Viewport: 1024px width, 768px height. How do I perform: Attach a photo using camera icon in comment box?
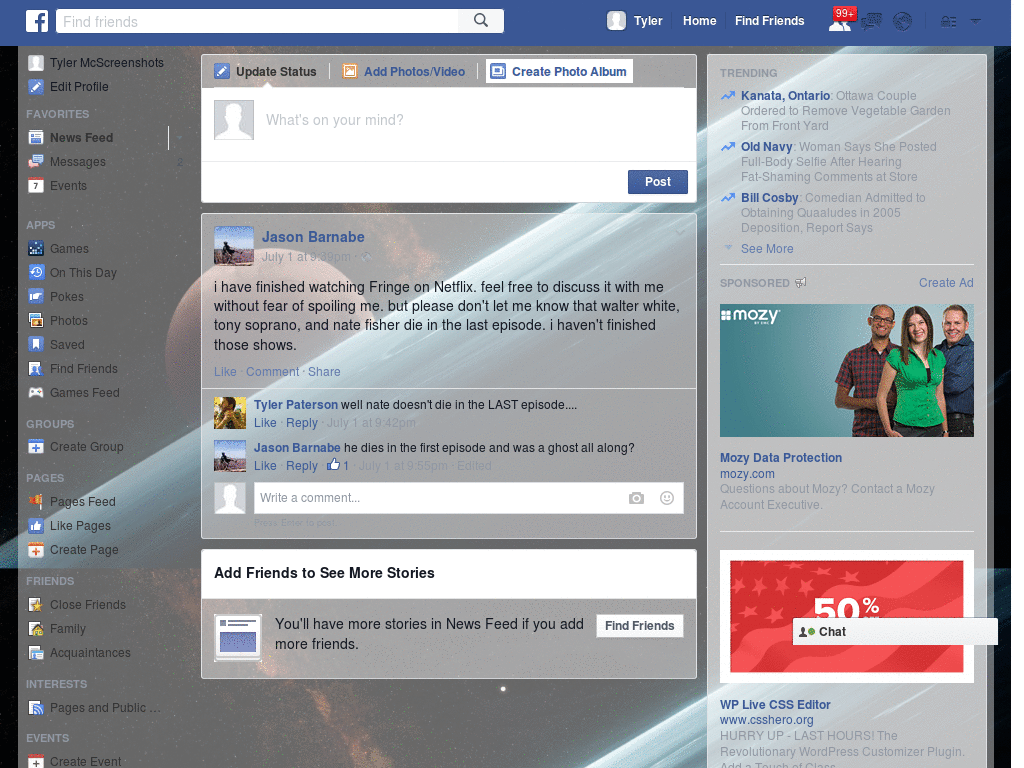pyautogui.click(x=637, y=498)
